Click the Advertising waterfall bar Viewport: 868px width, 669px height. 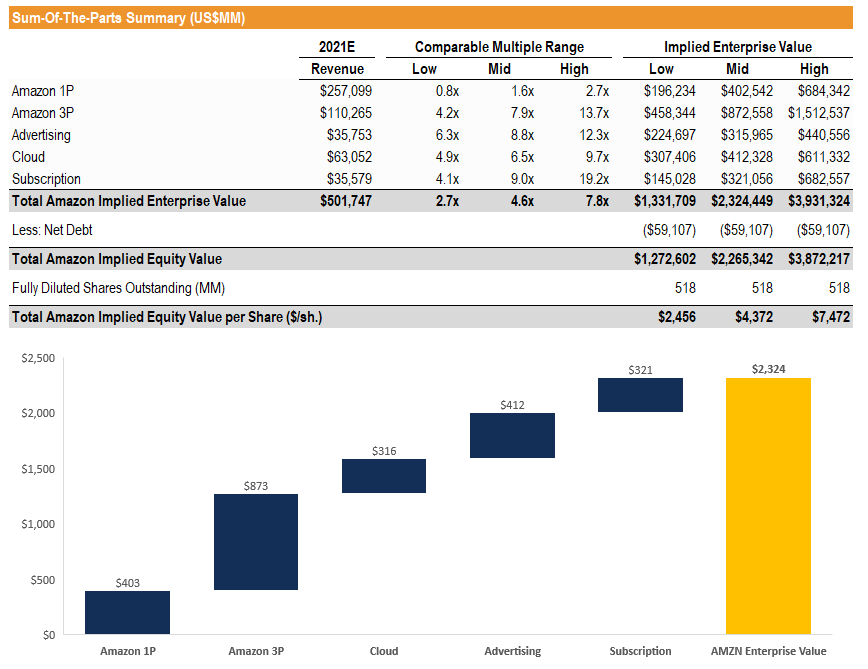coord(513,435)
